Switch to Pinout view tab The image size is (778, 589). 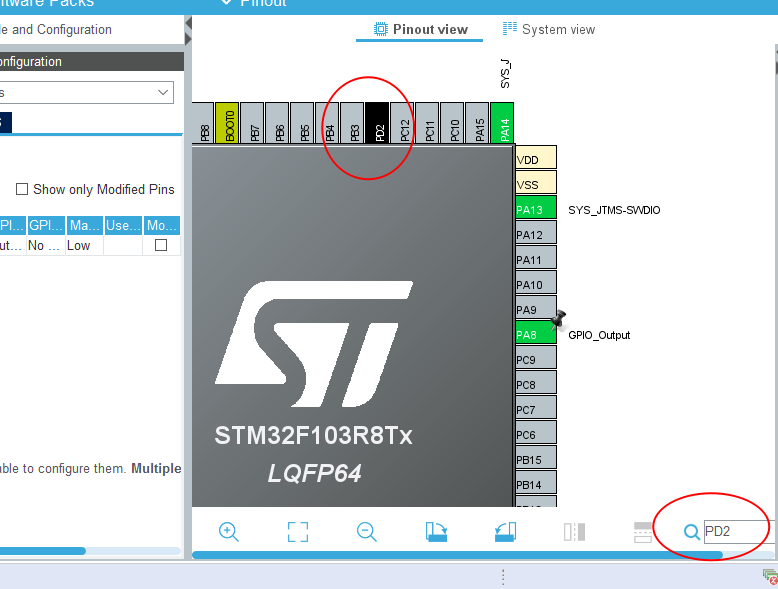click(420, 29)
